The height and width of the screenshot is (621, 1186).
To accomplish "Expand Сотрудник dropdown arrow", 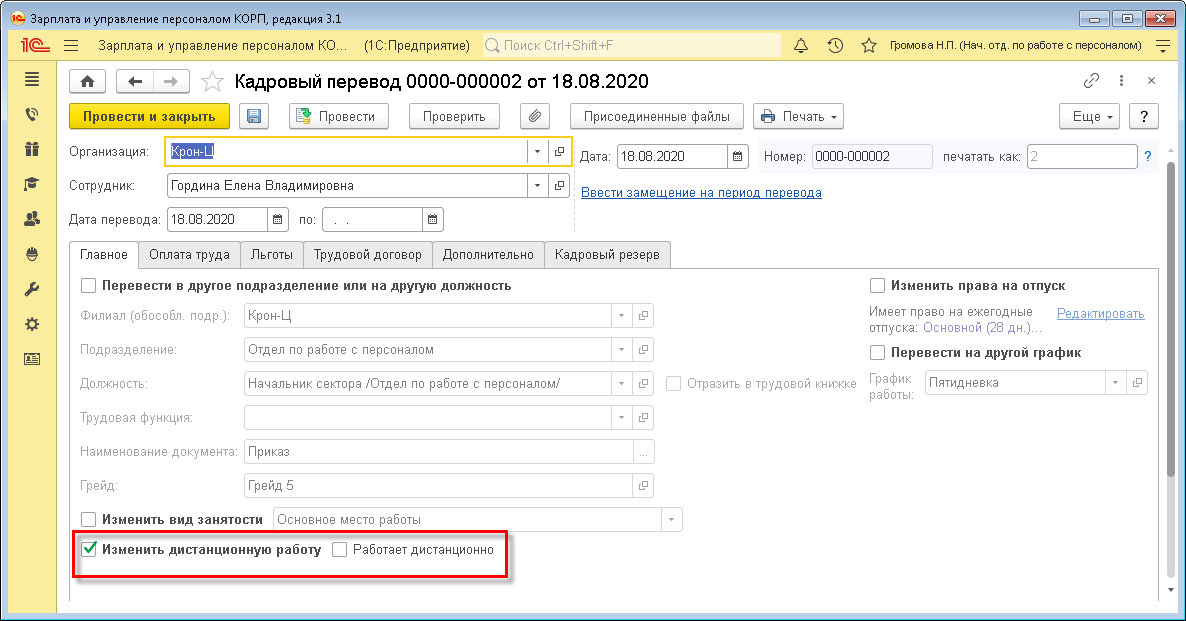I will [537, 185].
